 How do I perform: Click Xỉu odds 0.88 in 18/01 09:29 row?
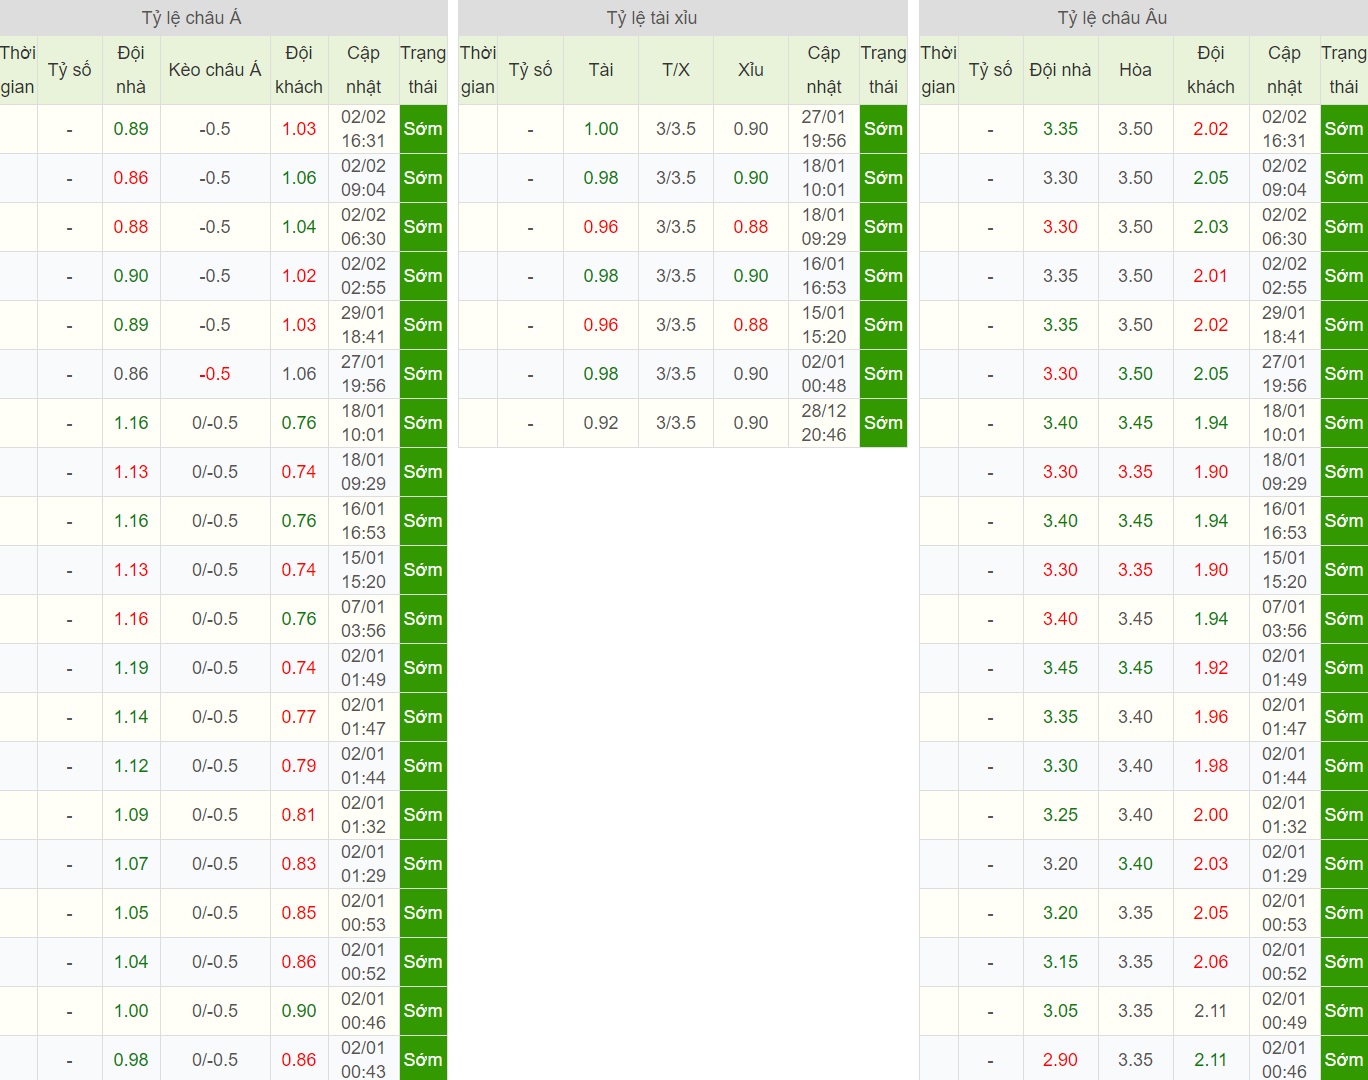click(751, 227)
